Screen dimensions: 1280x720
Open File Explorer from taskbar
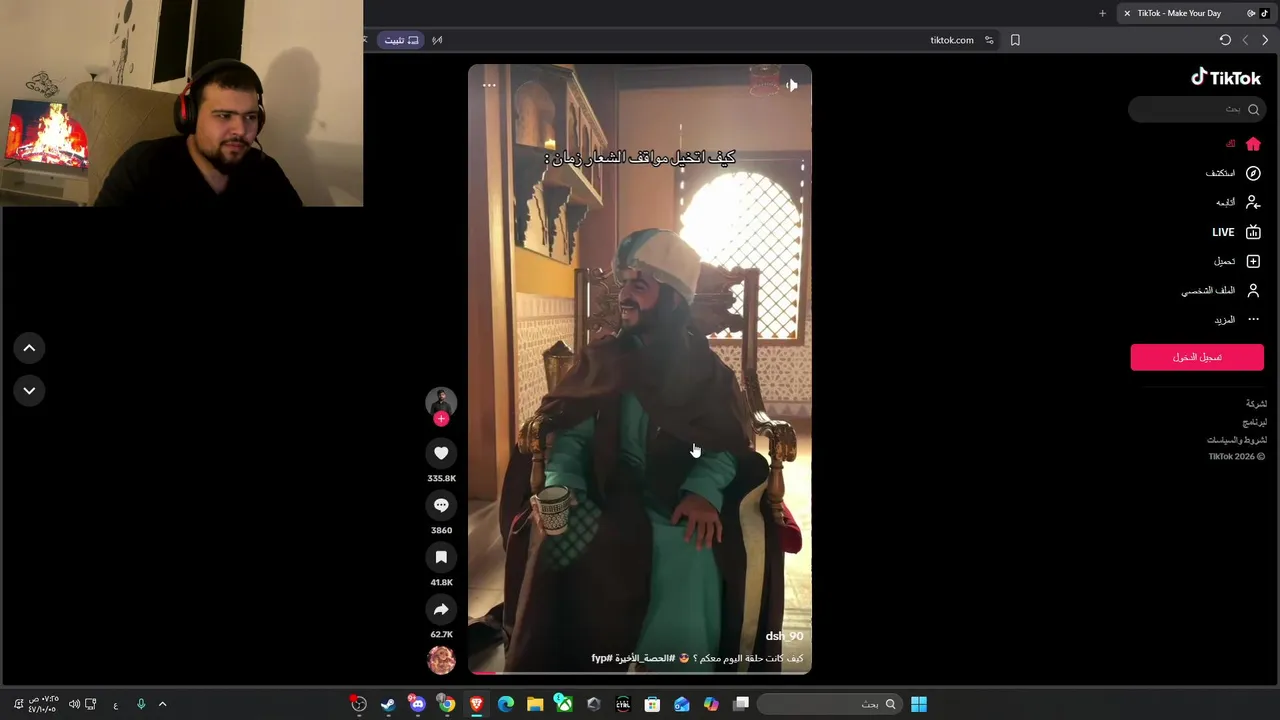click(535, 704)
